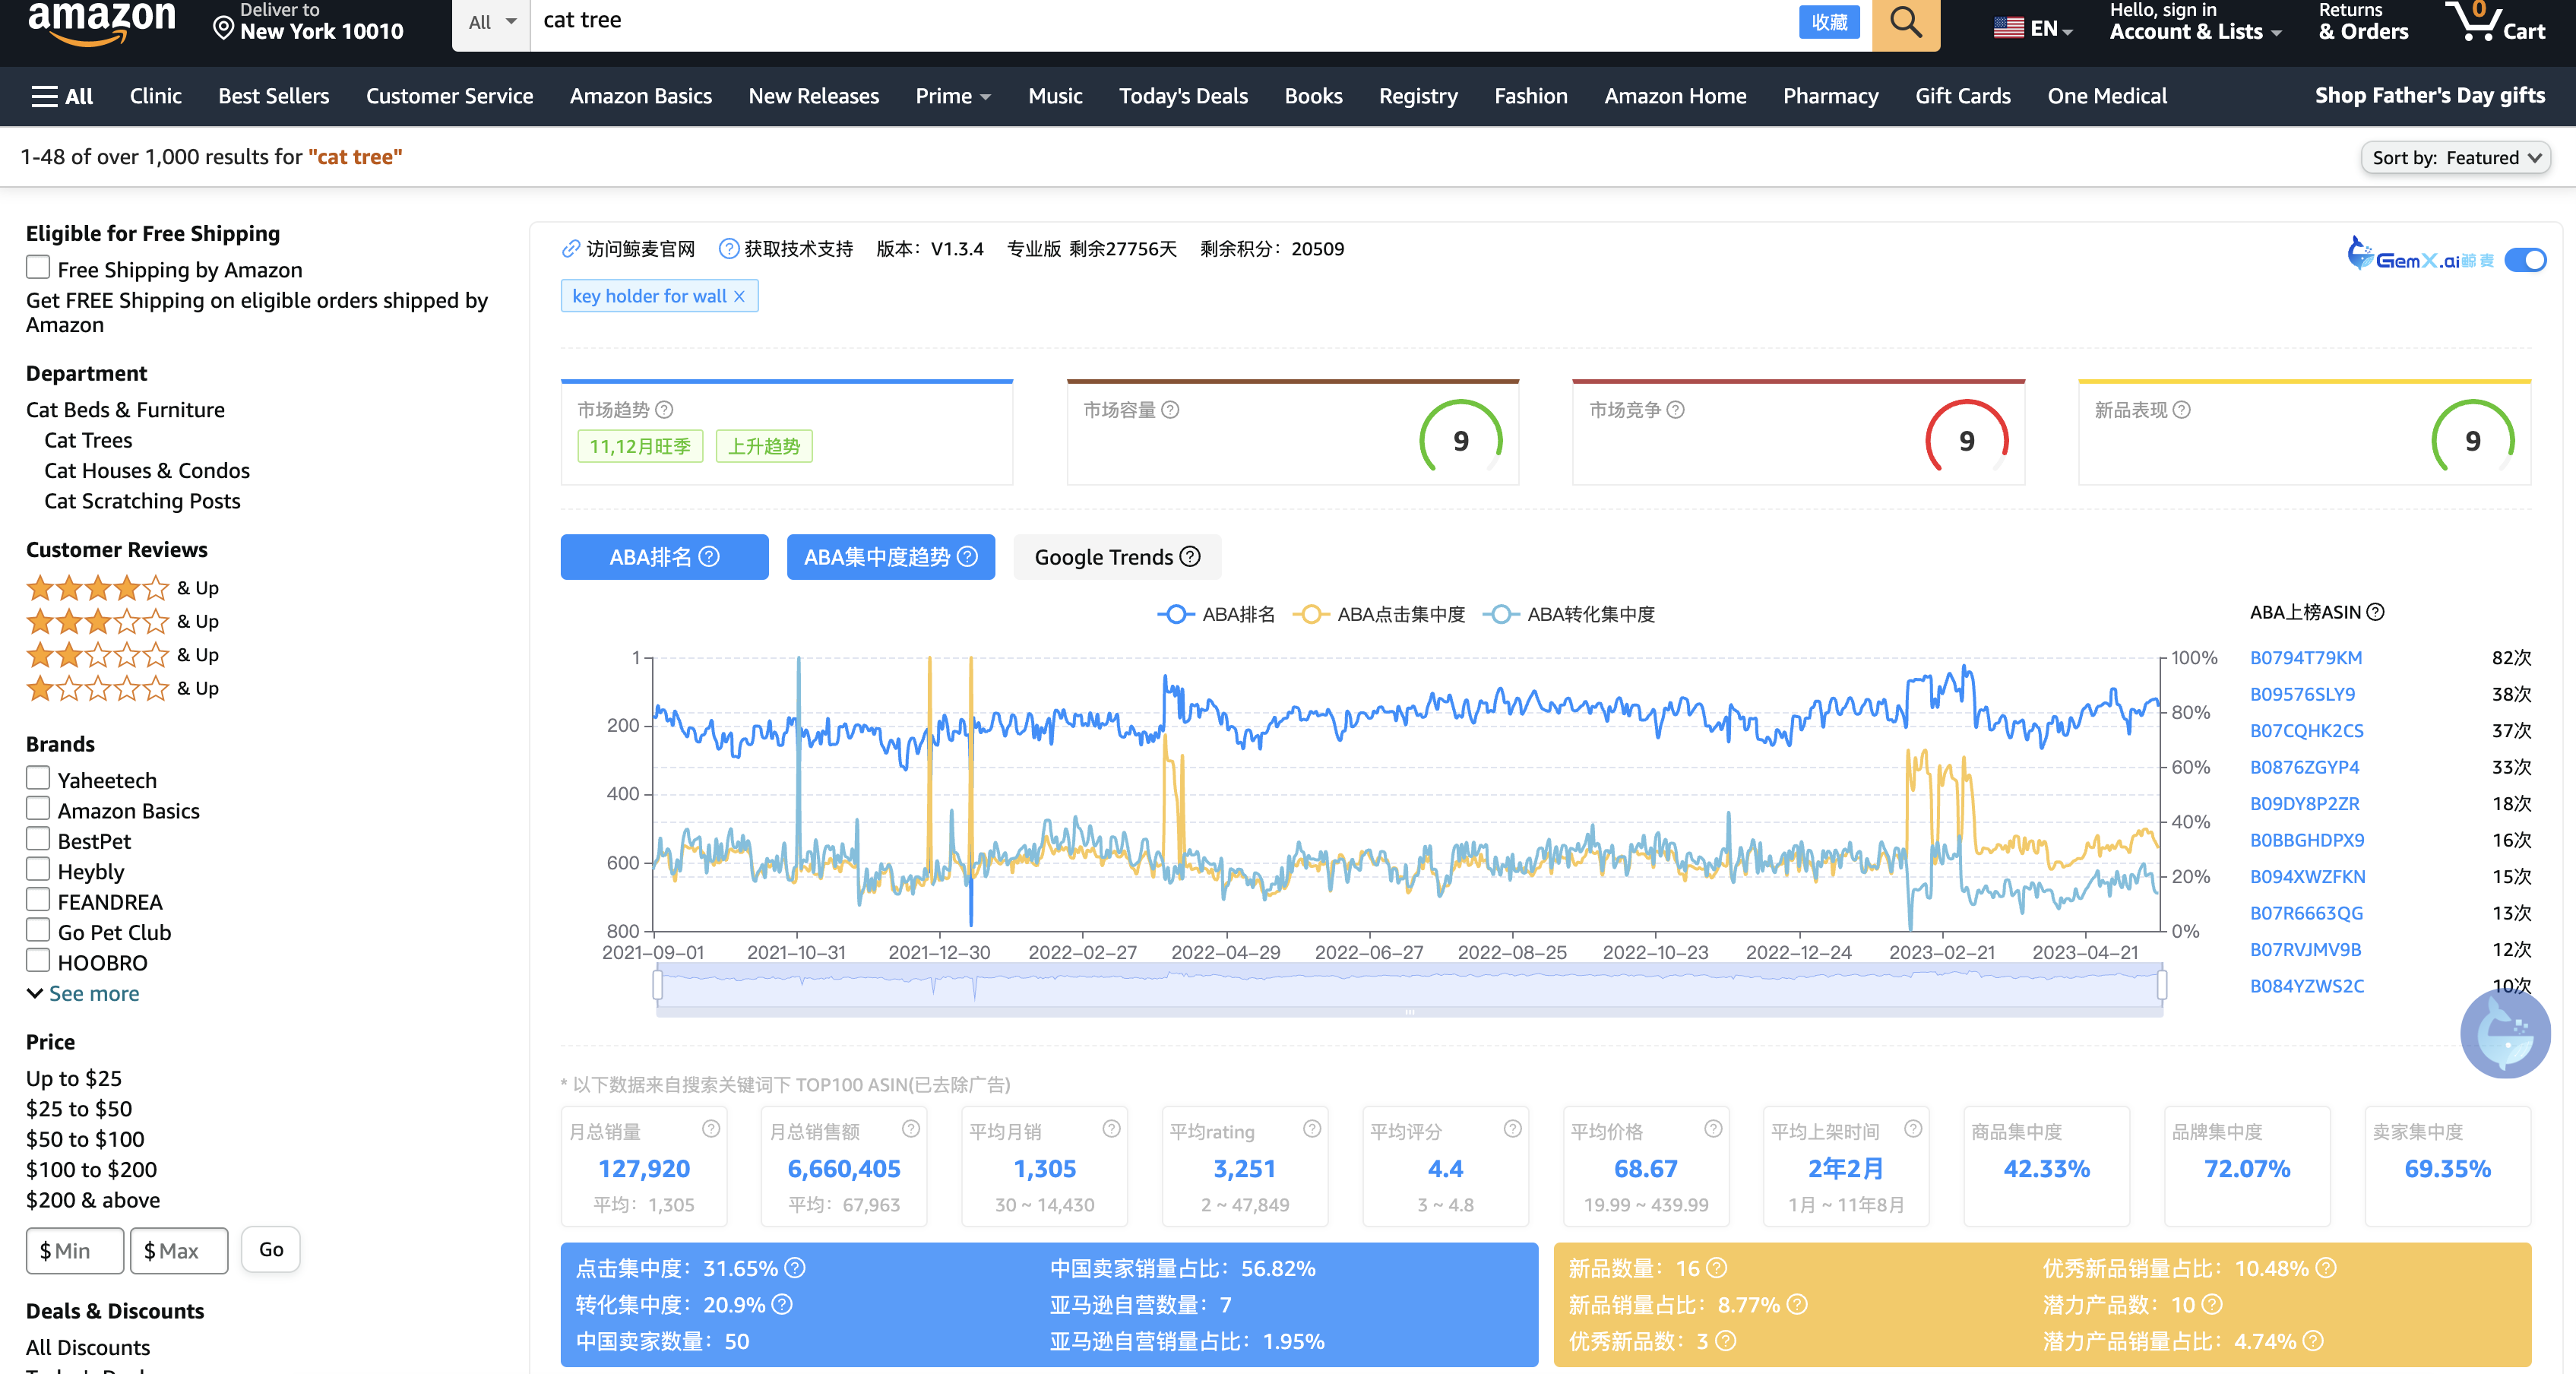
Task: Open ASIN B0794T79KM link
Action: click(2305, 658)
